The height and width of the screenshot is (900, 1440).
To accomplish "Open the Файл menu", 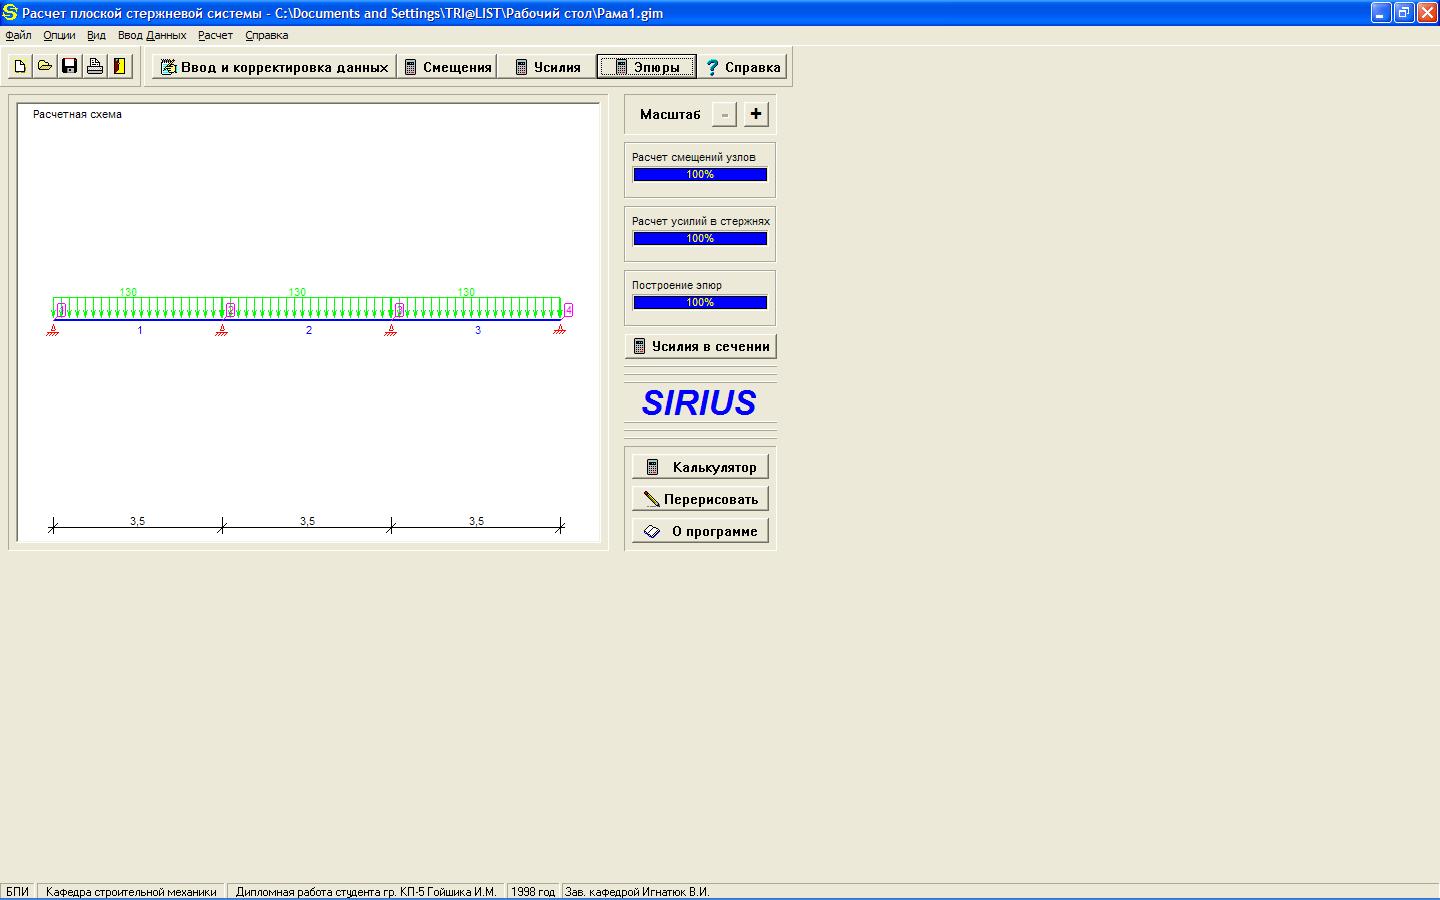I will point(18,35).
